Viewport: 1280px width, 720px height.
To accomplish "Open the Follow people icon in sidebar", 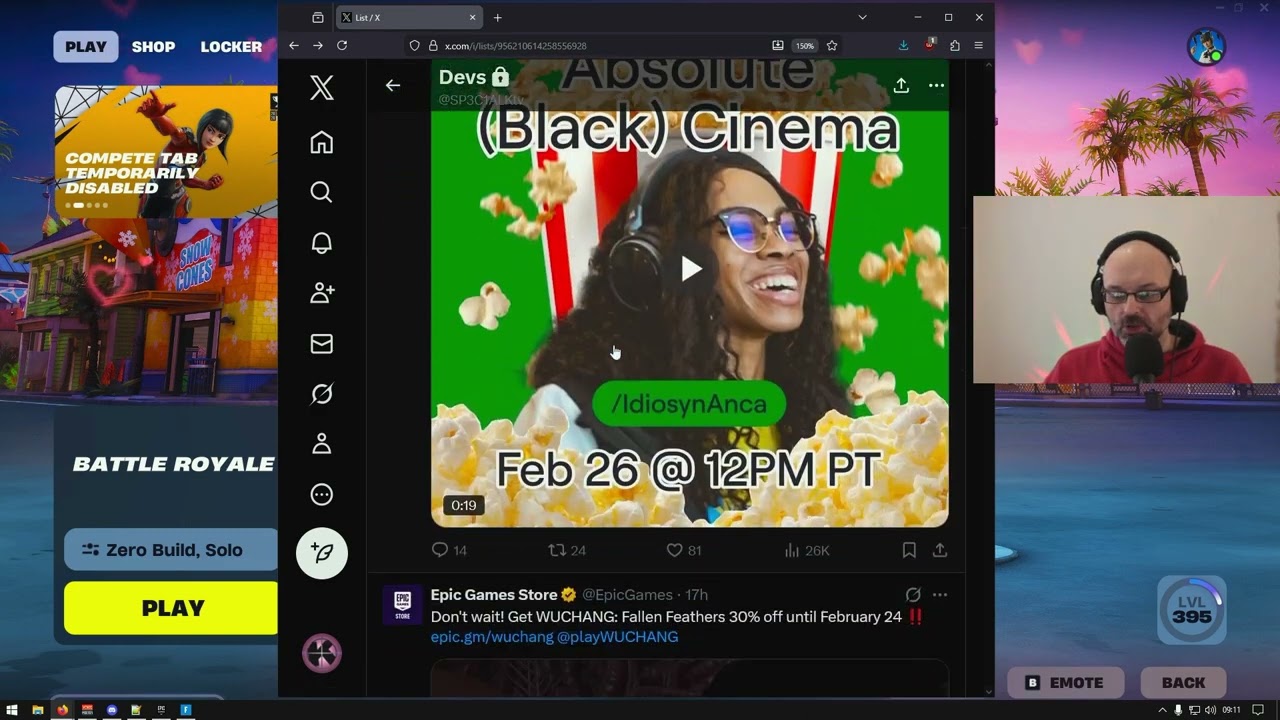I will [322, 293].
